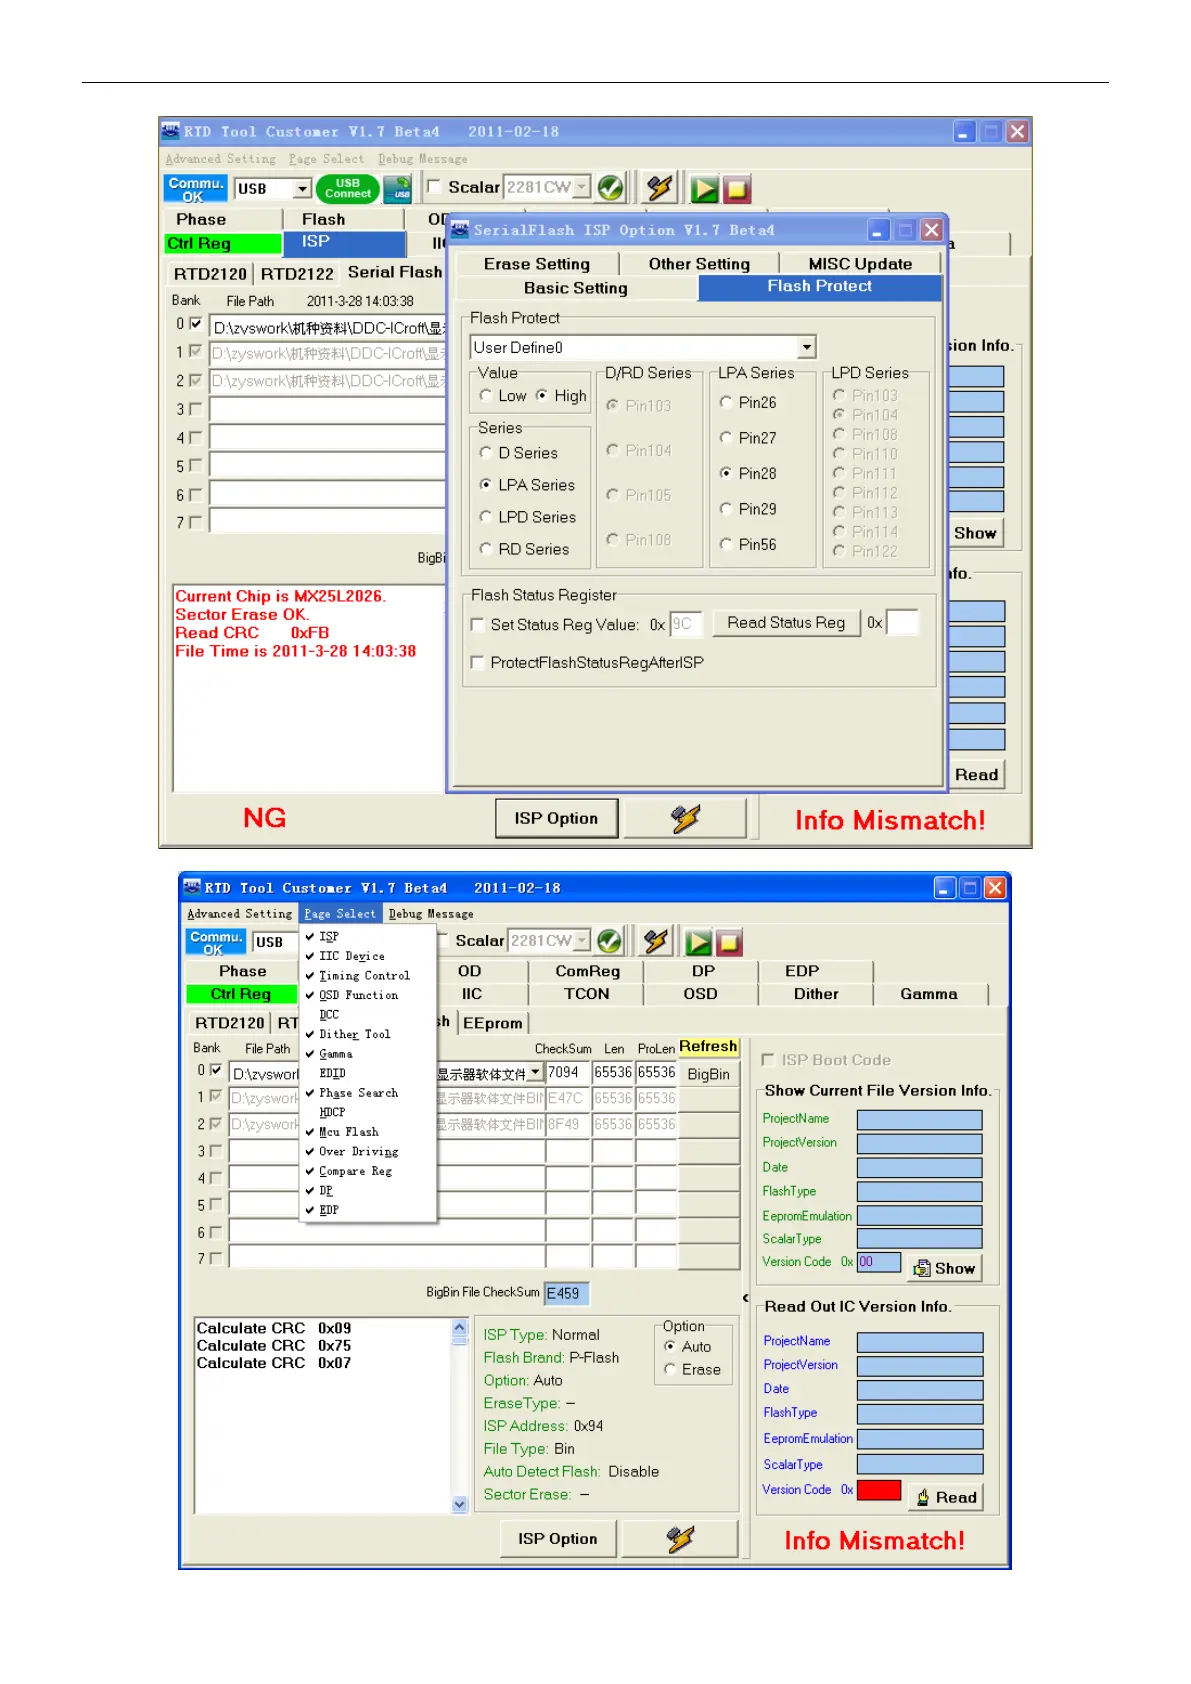Viewport: 1191px width, 1684px height.
Task: Click the Read button with icon in lower window
Action: coord(946,1497)
